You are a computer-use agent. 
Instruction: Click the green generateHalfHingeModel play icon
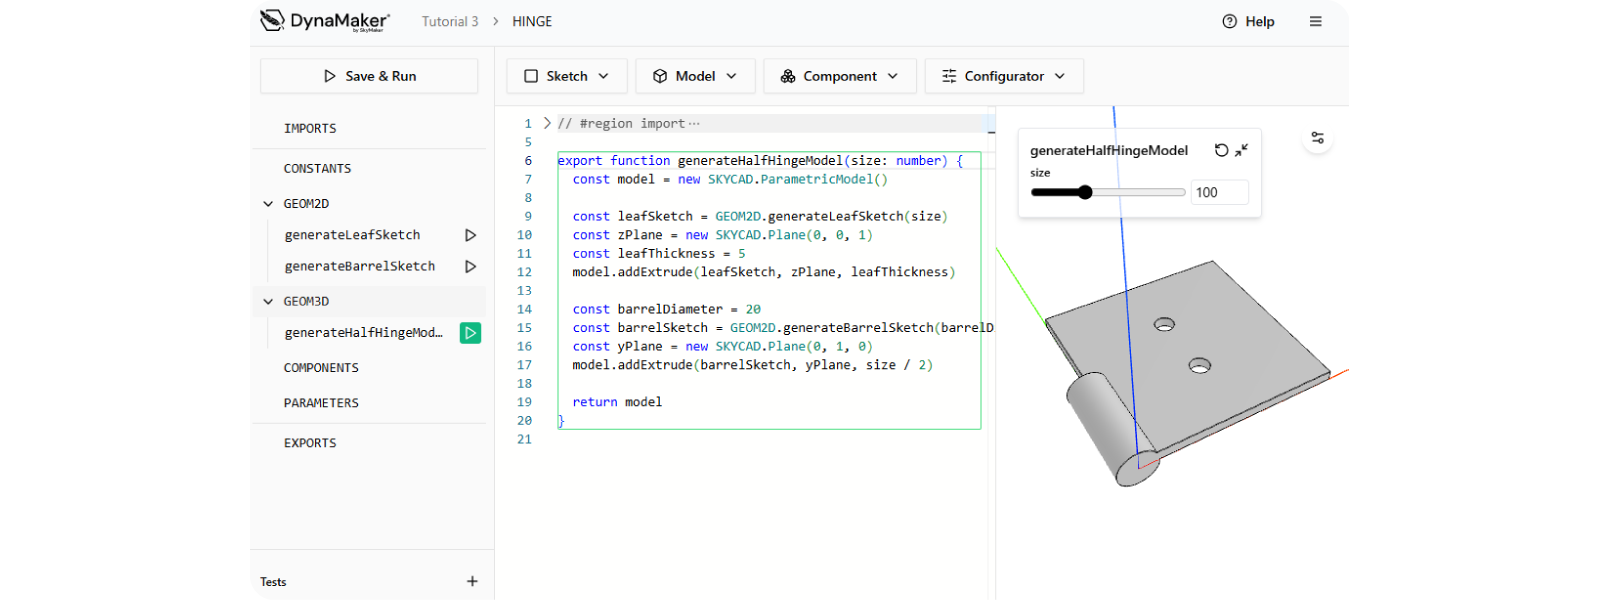470,333
